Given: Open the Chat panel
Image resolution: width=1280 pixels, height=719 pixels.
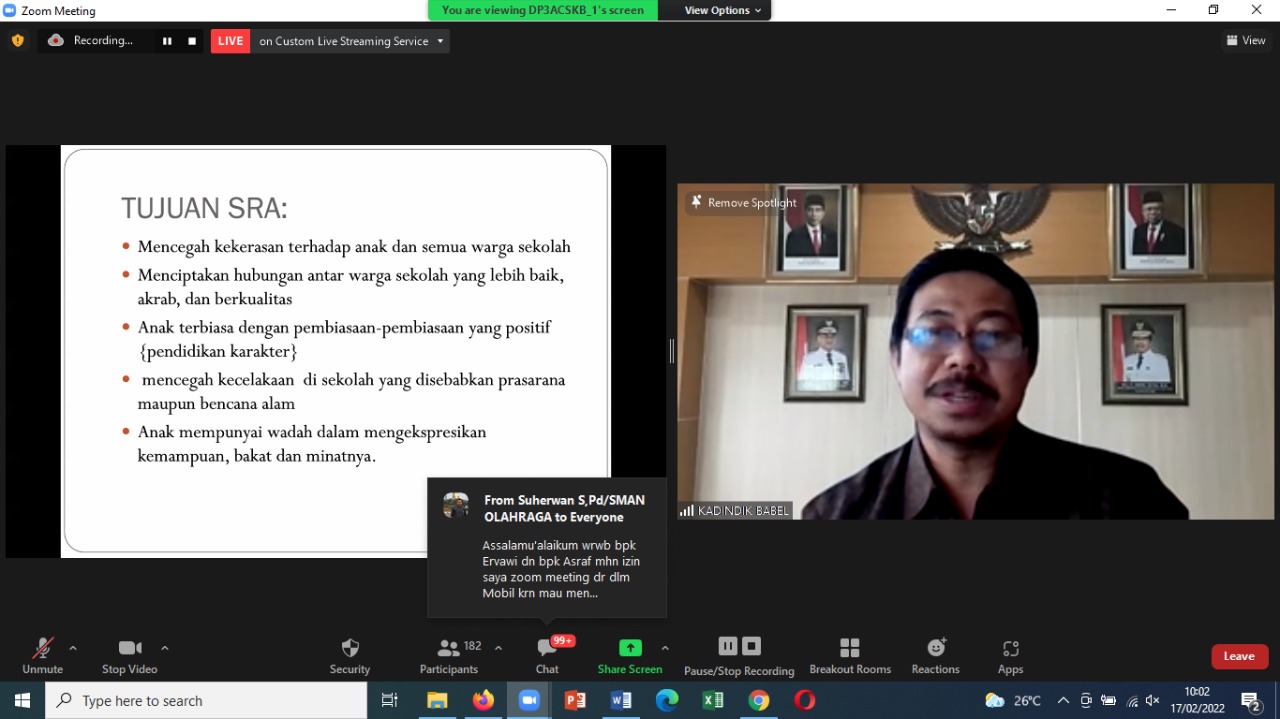Looking at the screenshot, I should tap(547, 656).
